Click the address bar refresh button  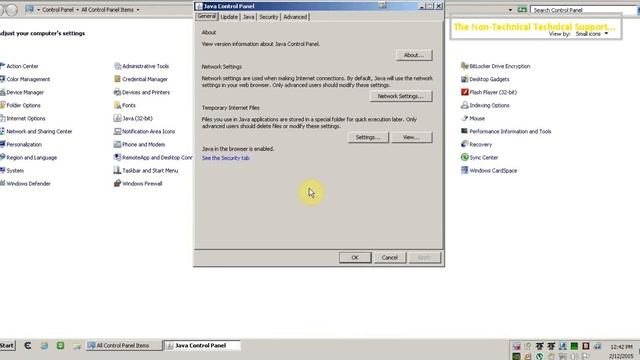522,10
